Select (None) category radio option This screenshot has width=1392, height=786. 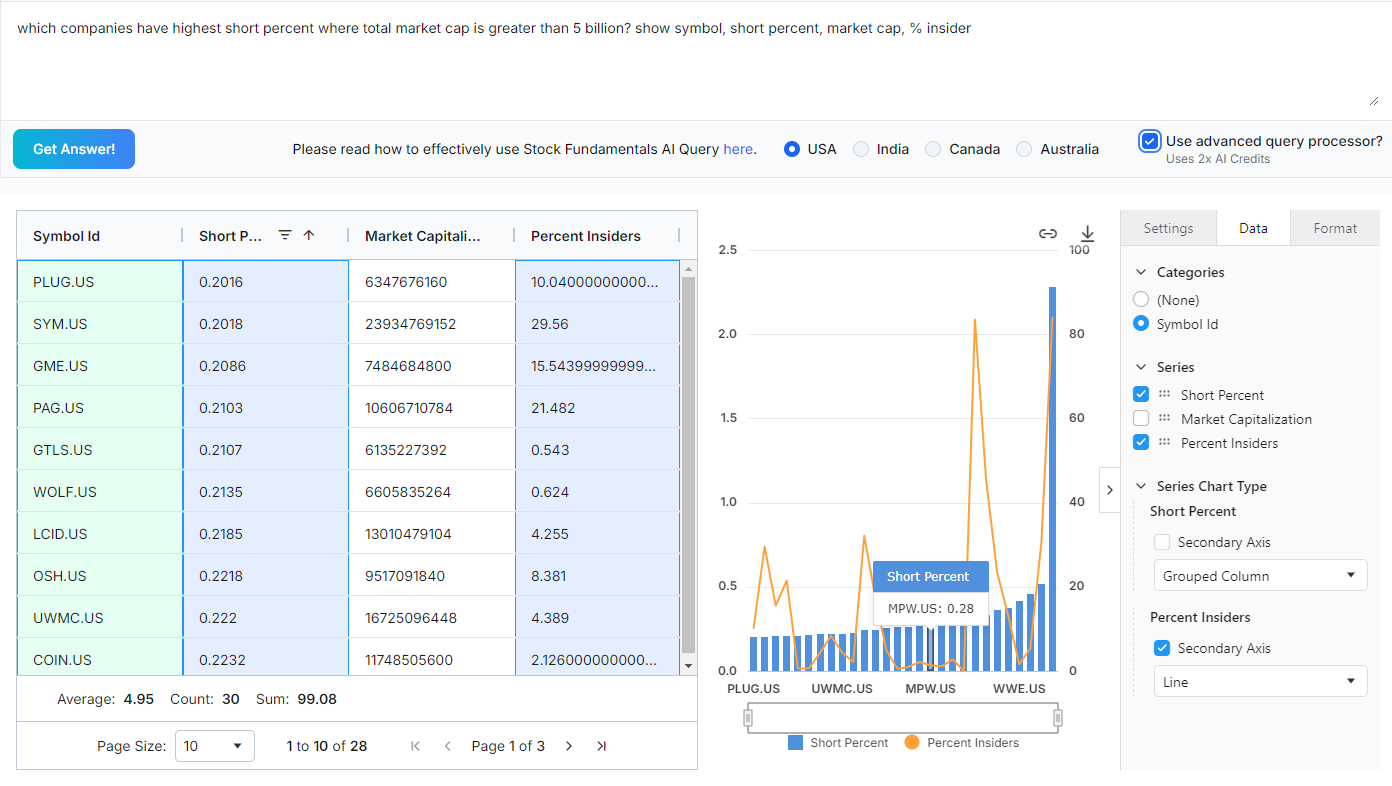[x=1141, y=300]
